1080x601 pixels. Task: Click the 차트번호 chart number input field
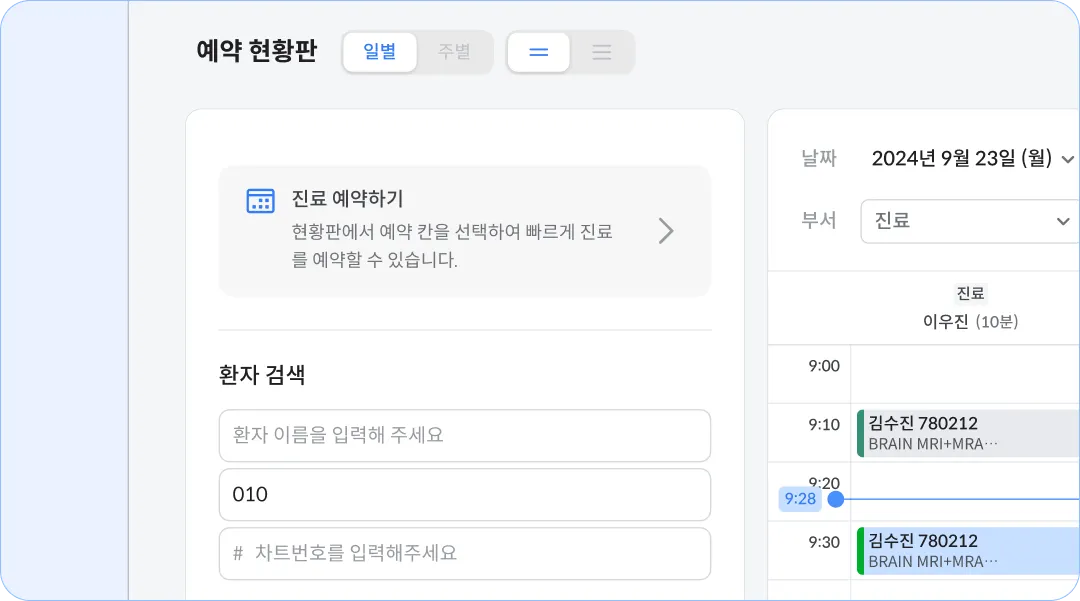click(x=464, y=553)
